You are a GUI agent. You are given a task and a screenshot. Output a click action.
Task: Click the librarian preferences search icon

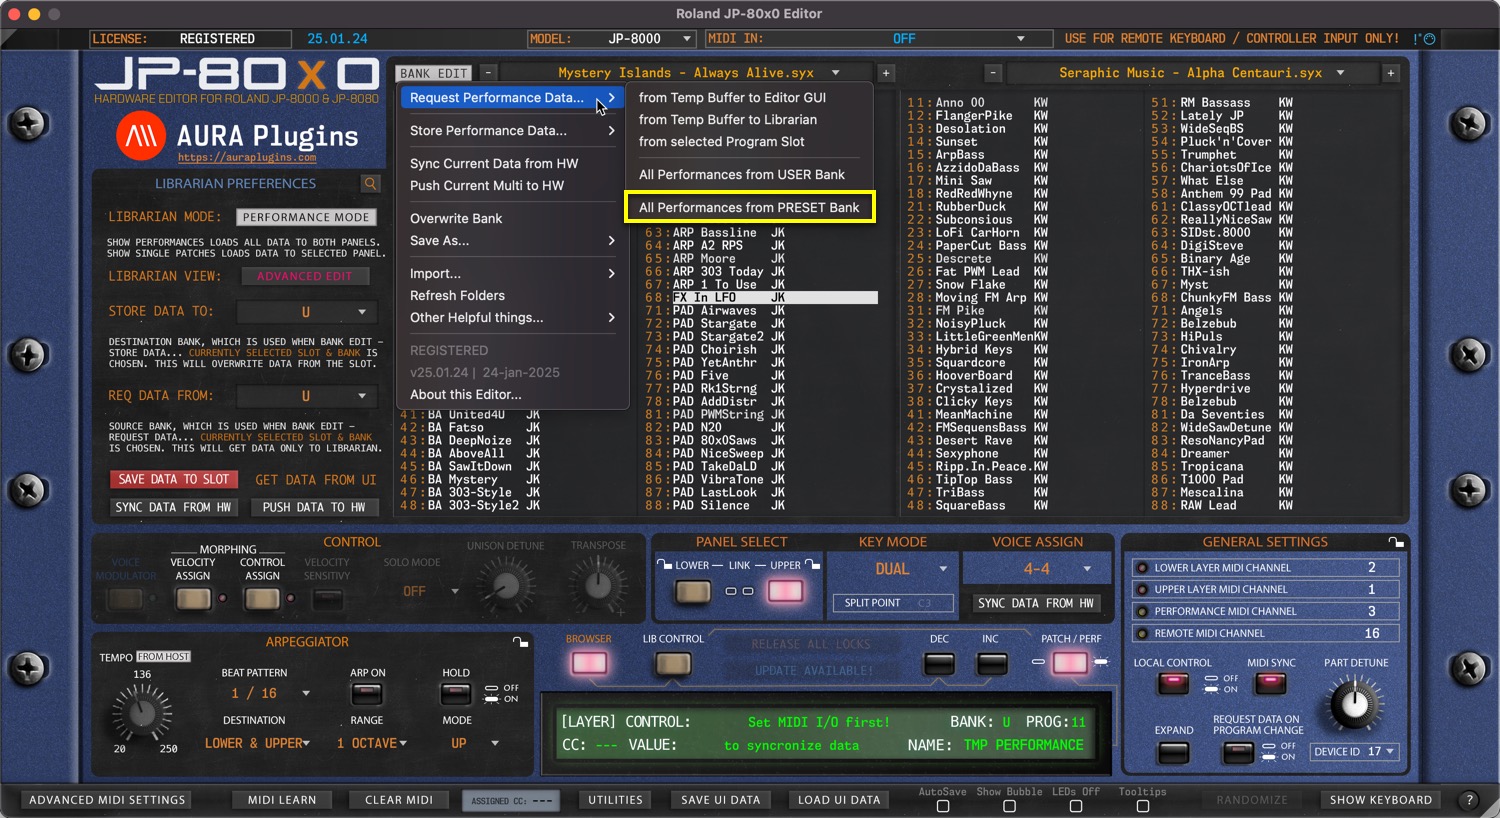(371, 184)
